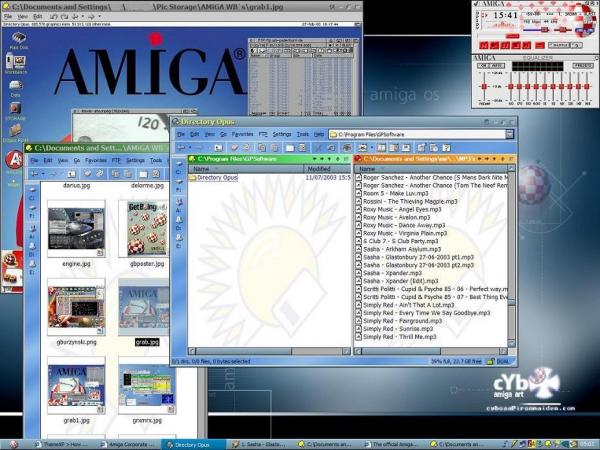600x450 pixels.
Task: Click the equalizer Preamp slider
Action: tap(484, 86)
